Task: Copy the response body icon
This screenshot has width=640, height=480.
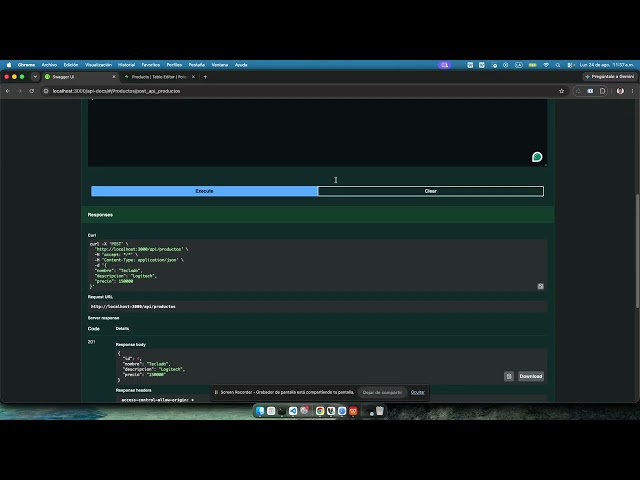Action: coord(509,376)
